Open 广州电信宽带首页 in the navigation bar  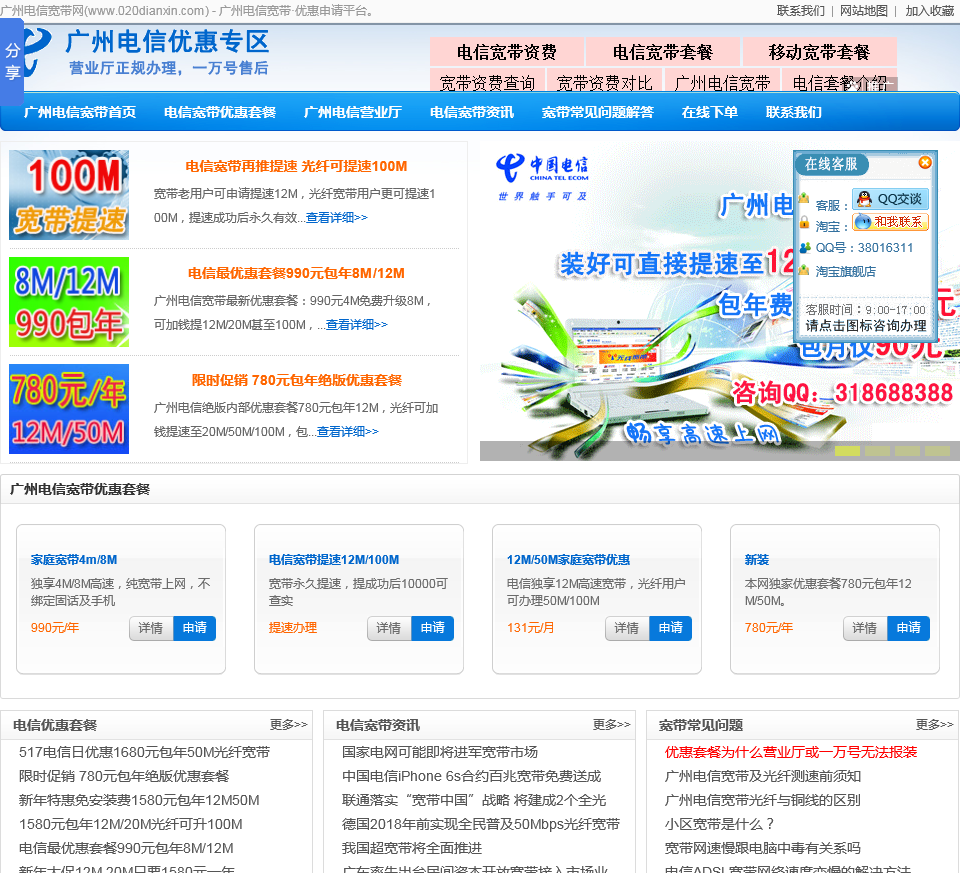pos(80,112)
